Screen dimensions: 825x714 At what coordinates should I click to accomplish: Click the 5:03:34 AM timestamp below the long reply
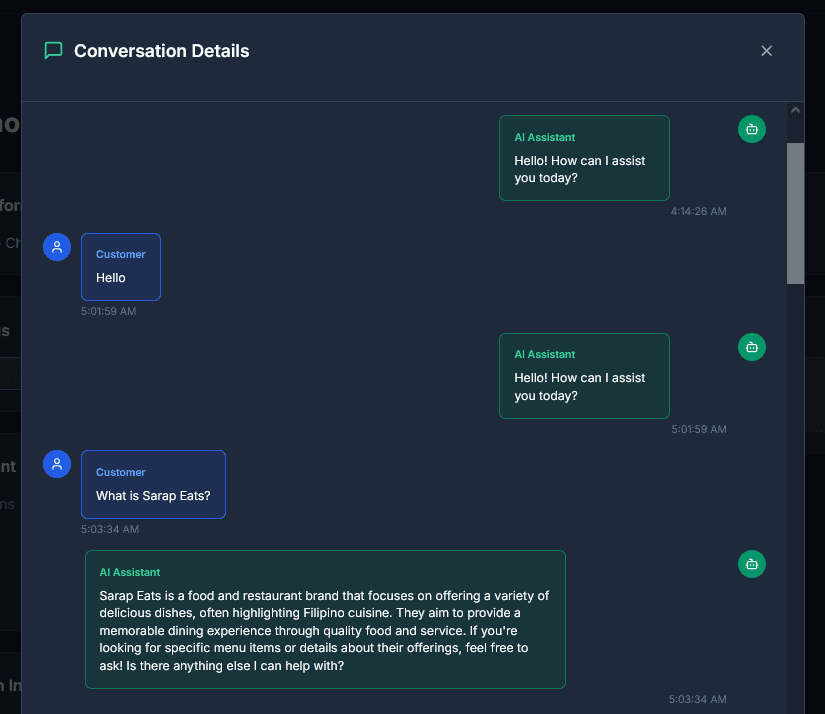[700, 699]
